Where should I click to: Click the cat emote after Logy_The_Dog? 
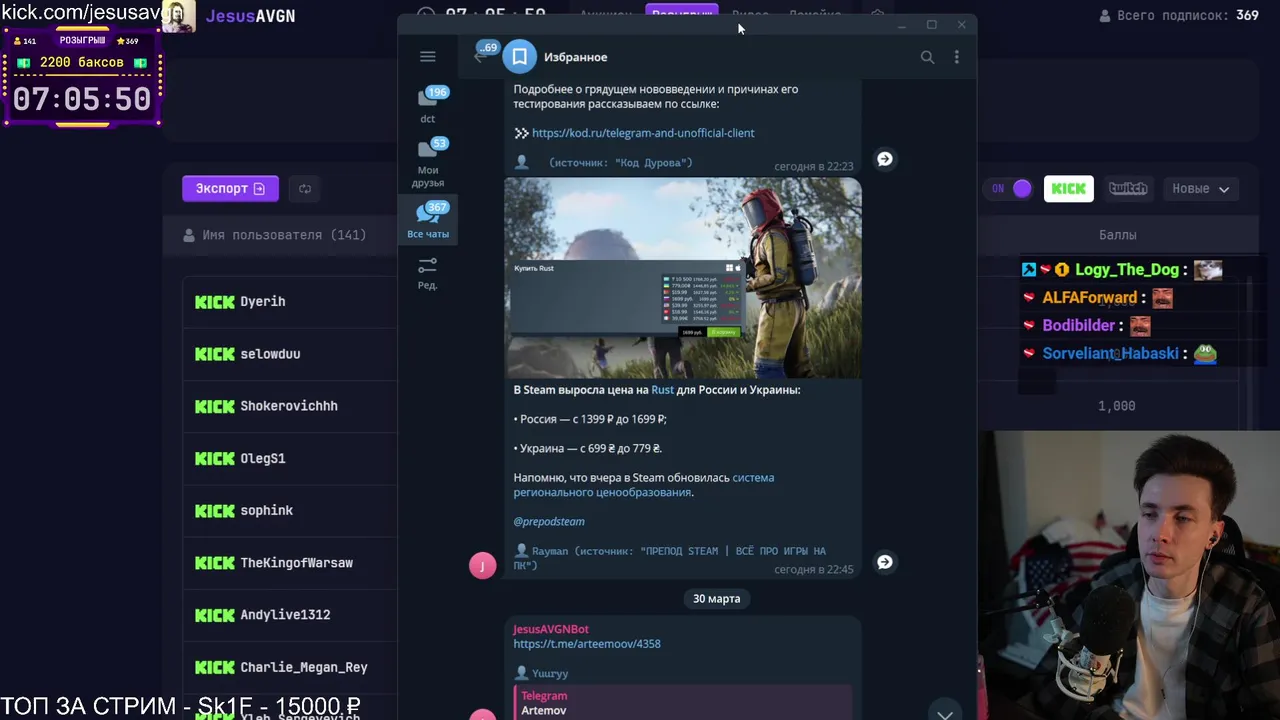(1208, 270)
